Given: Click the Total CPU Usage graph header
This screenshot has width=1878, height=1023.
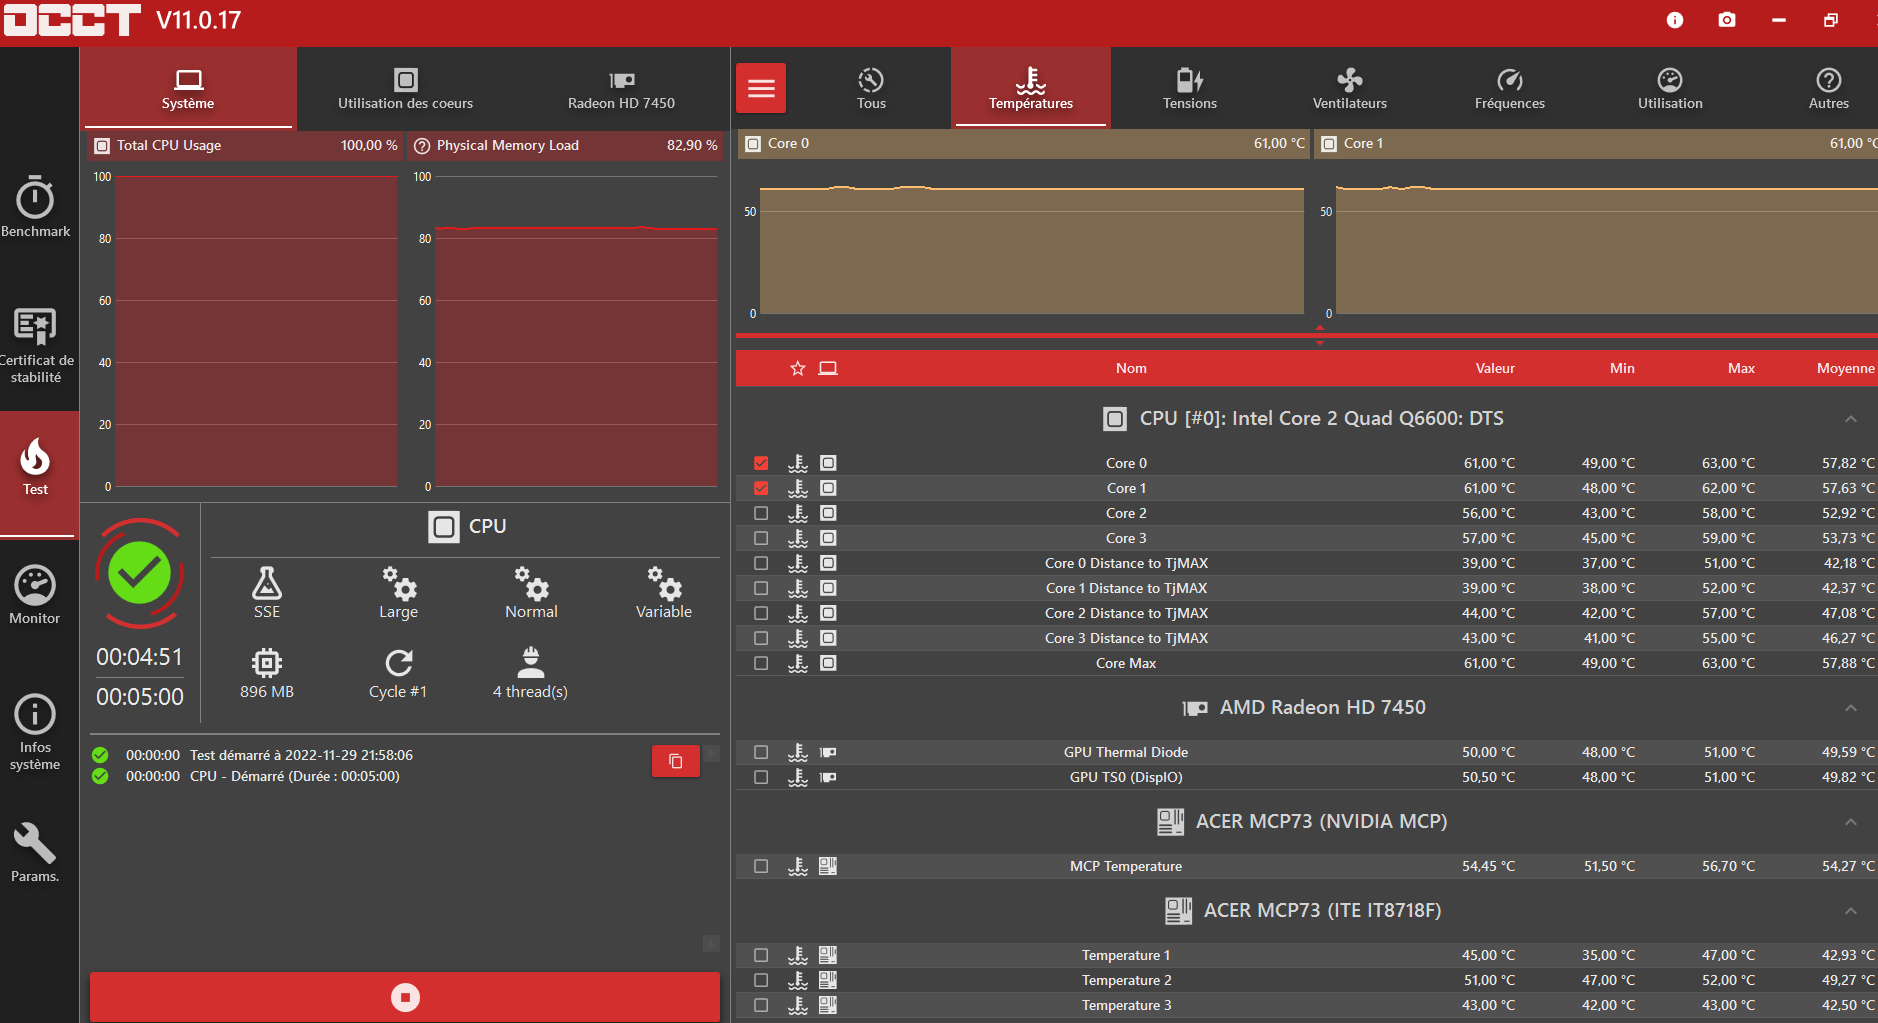Looking at the screenshot, I should coord(246,145).
